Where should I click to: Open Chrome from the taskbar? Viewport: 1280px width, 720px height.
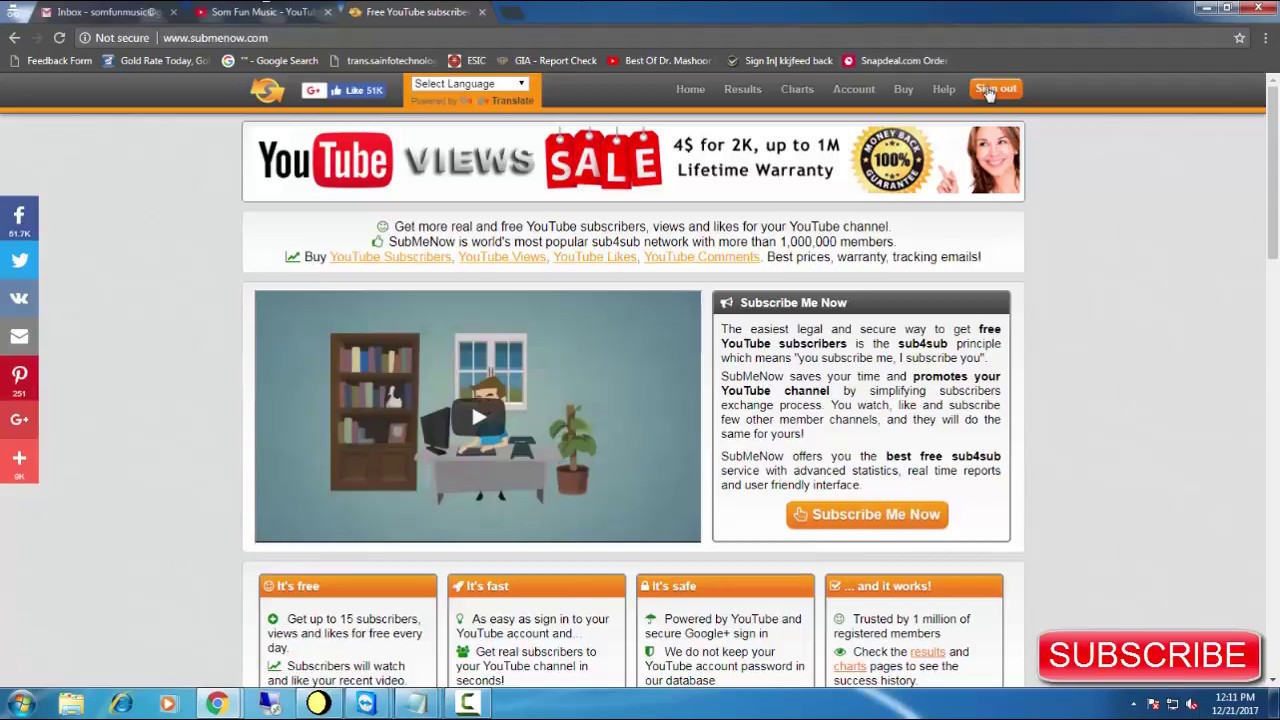(x=217, y=703)
